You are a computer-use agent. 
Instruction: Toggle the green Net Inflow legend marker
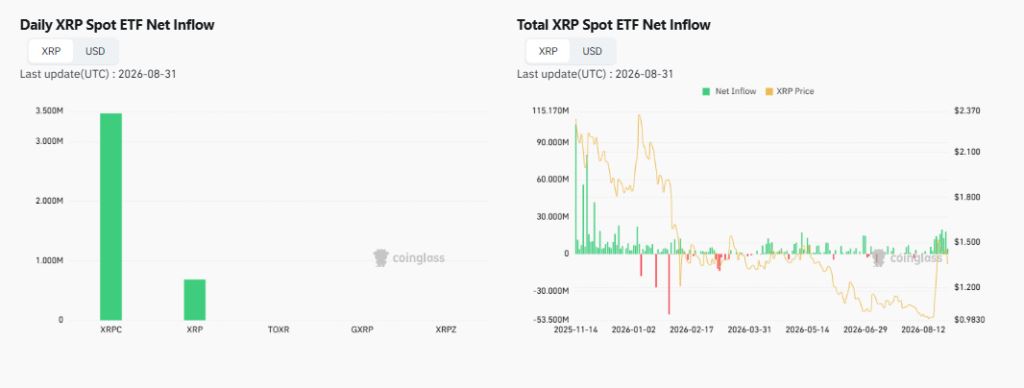(x=706, y=91)
